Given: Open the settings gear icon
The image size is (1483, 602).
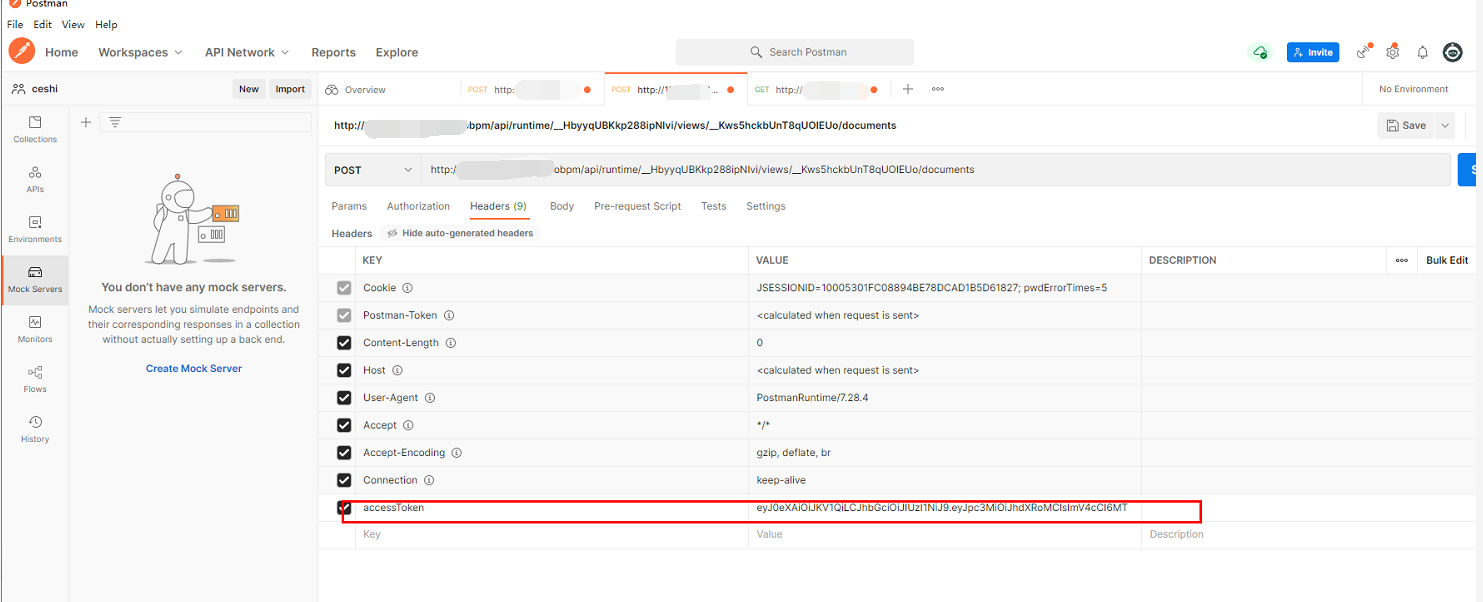Looking at the screenshot, I should click(x=1392, y=52).
